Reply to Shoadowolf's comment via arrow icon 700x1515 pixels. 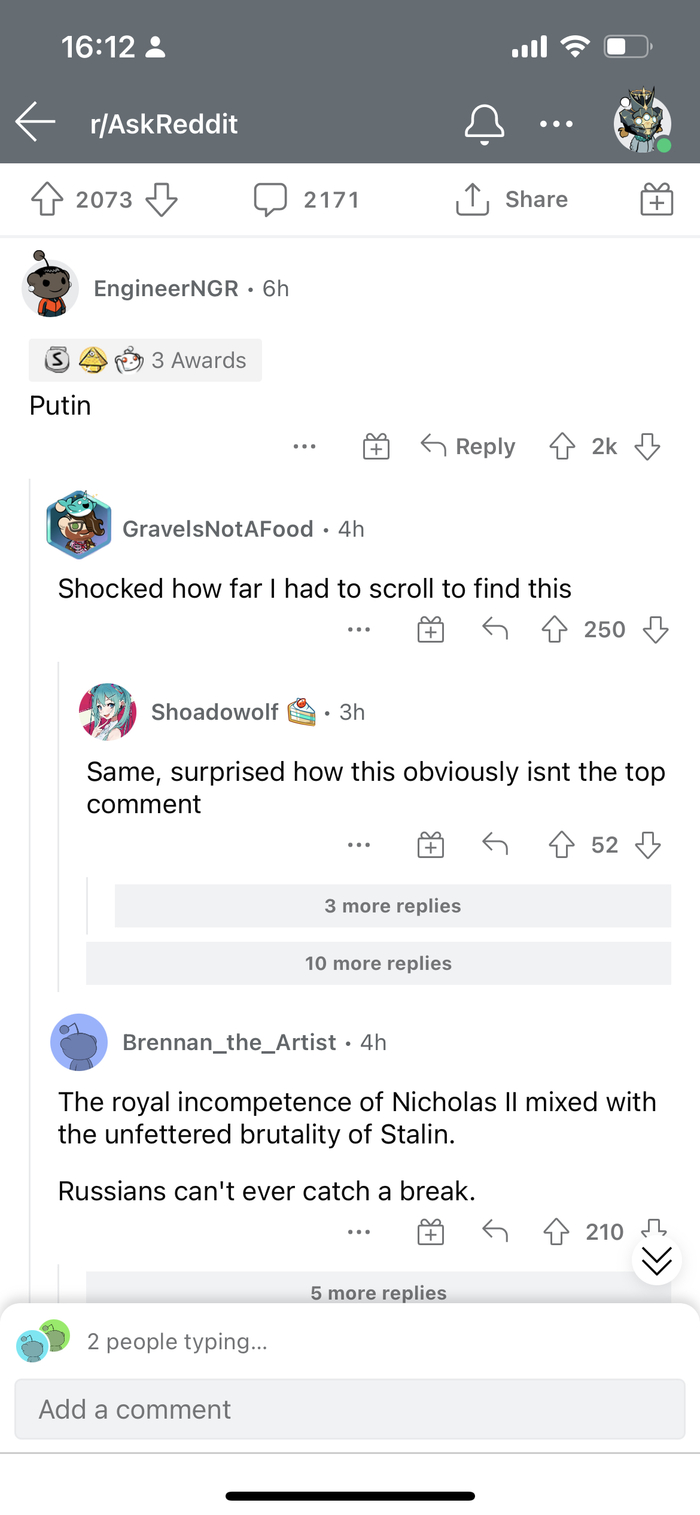495,845
